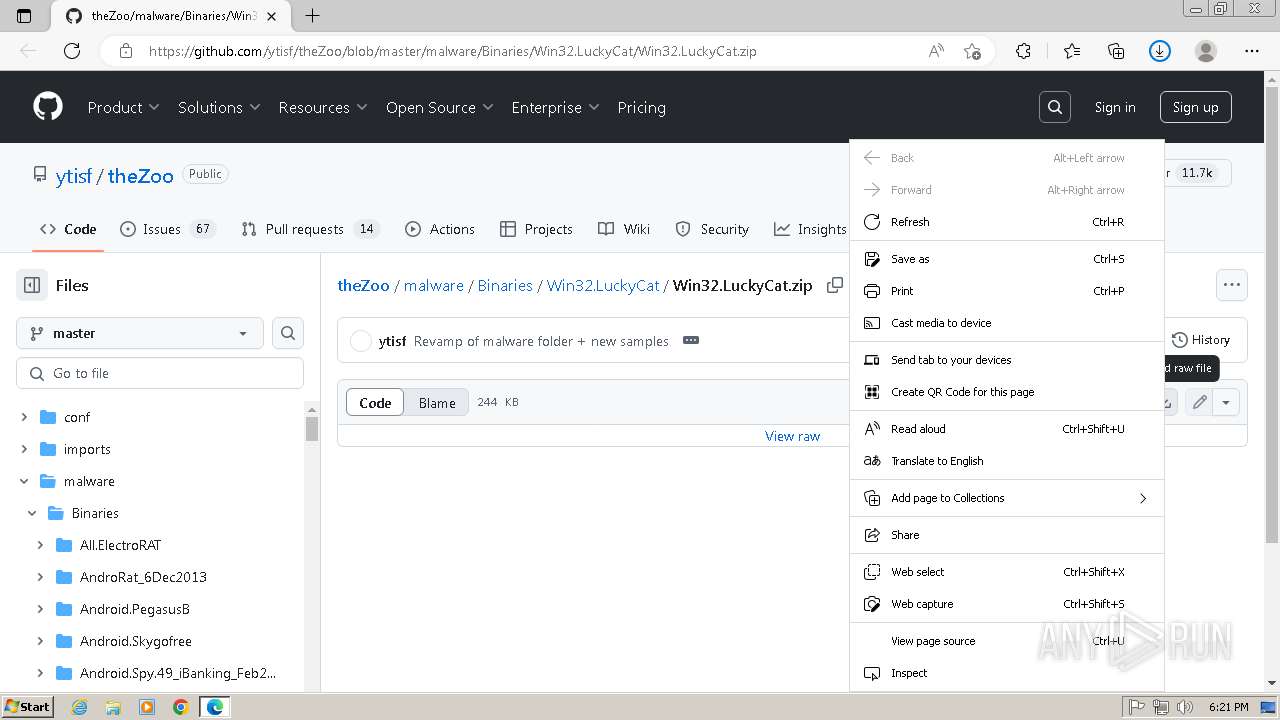Open edit options dropdown arrow
1280x720 pixels.
pos(1226,402)
